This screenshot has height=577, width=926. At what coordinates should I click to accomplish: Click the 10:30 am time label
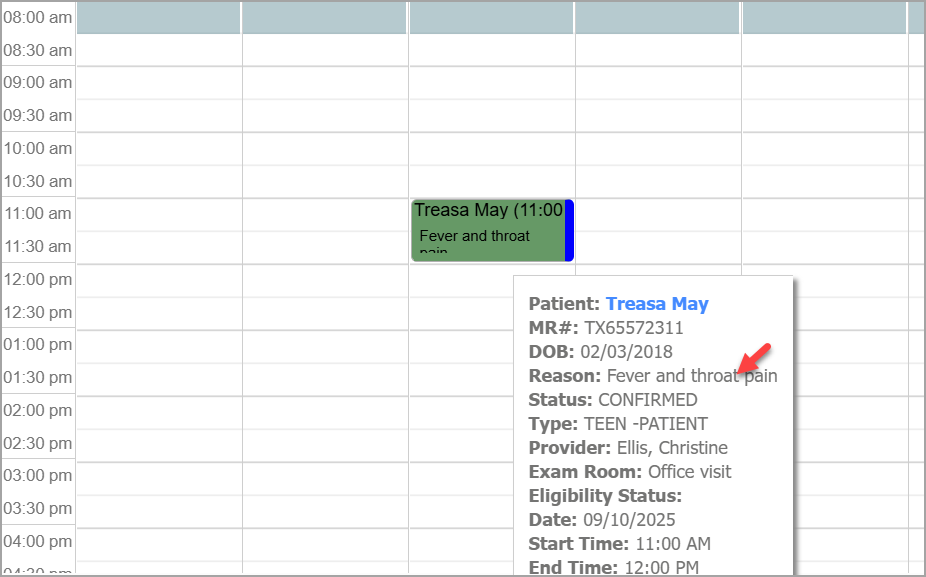pos(37,181)
